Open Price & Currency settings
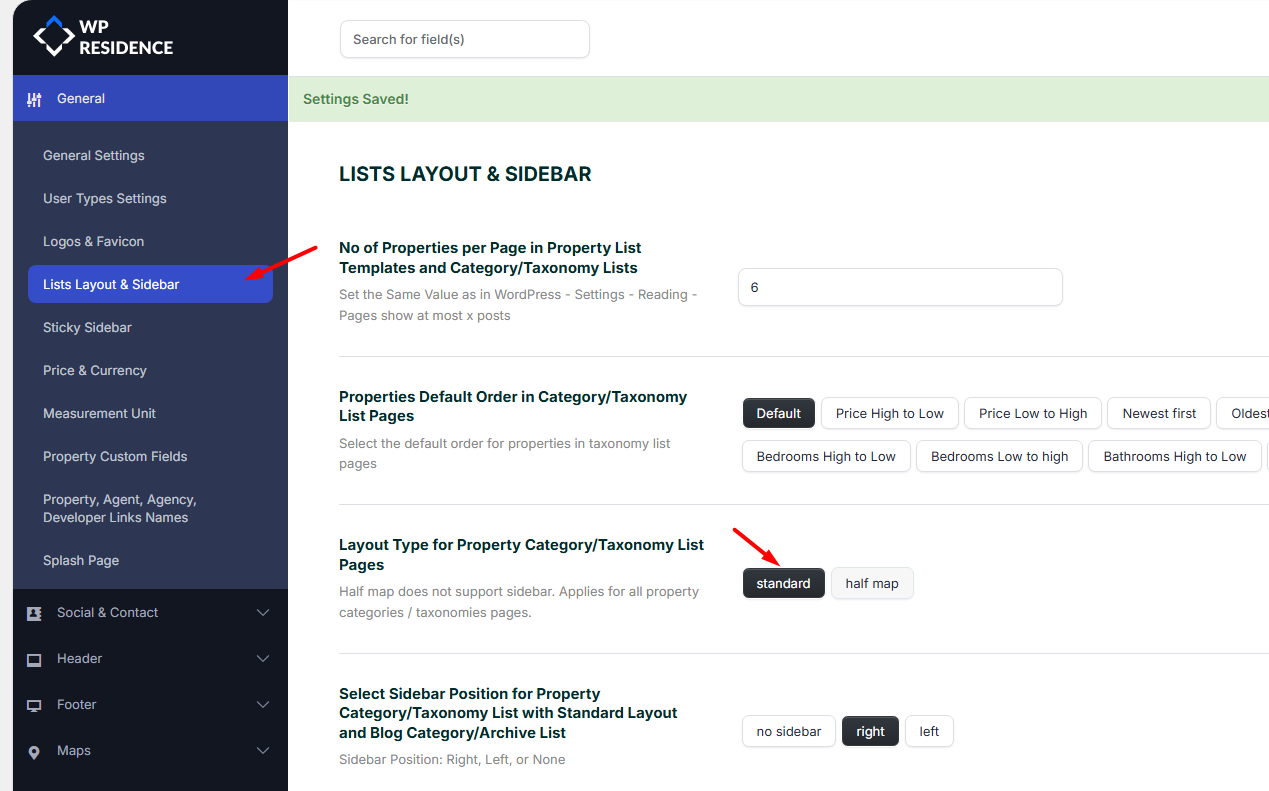Screen dimensions: 1269x791 pyautogui.click(x=95, y=370)
